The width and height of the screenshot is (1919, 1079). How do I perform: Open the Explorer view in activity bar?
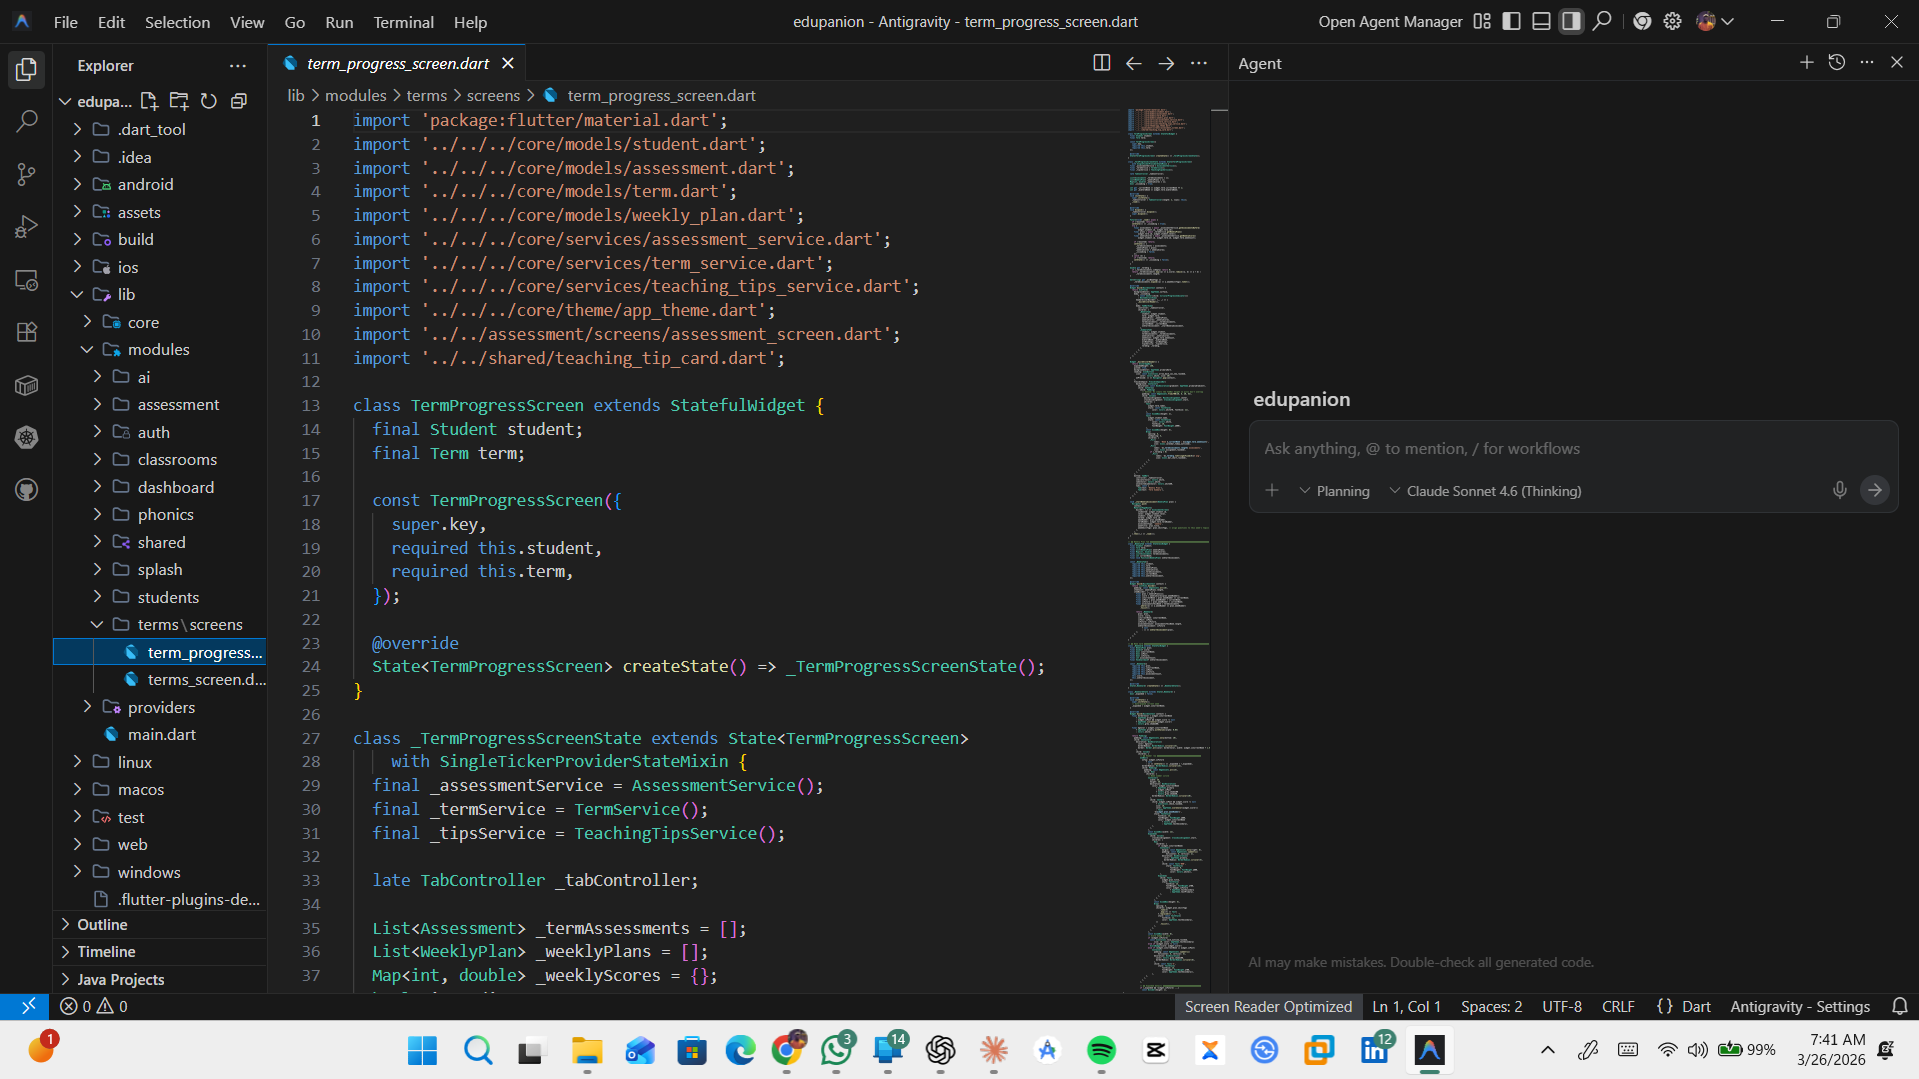click(27, 69)
